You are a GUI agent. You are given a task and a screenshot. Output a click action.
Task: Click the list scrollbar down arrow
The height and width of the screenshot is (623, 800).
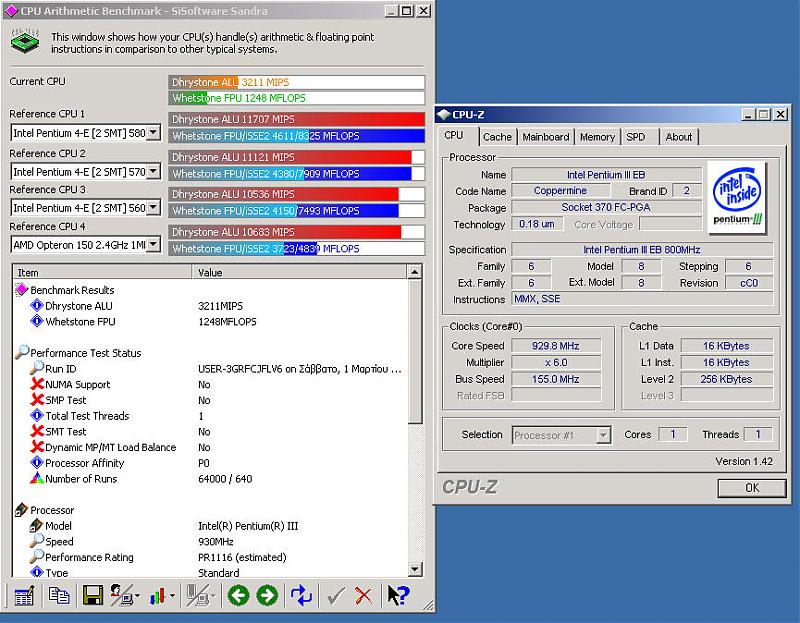415,569
